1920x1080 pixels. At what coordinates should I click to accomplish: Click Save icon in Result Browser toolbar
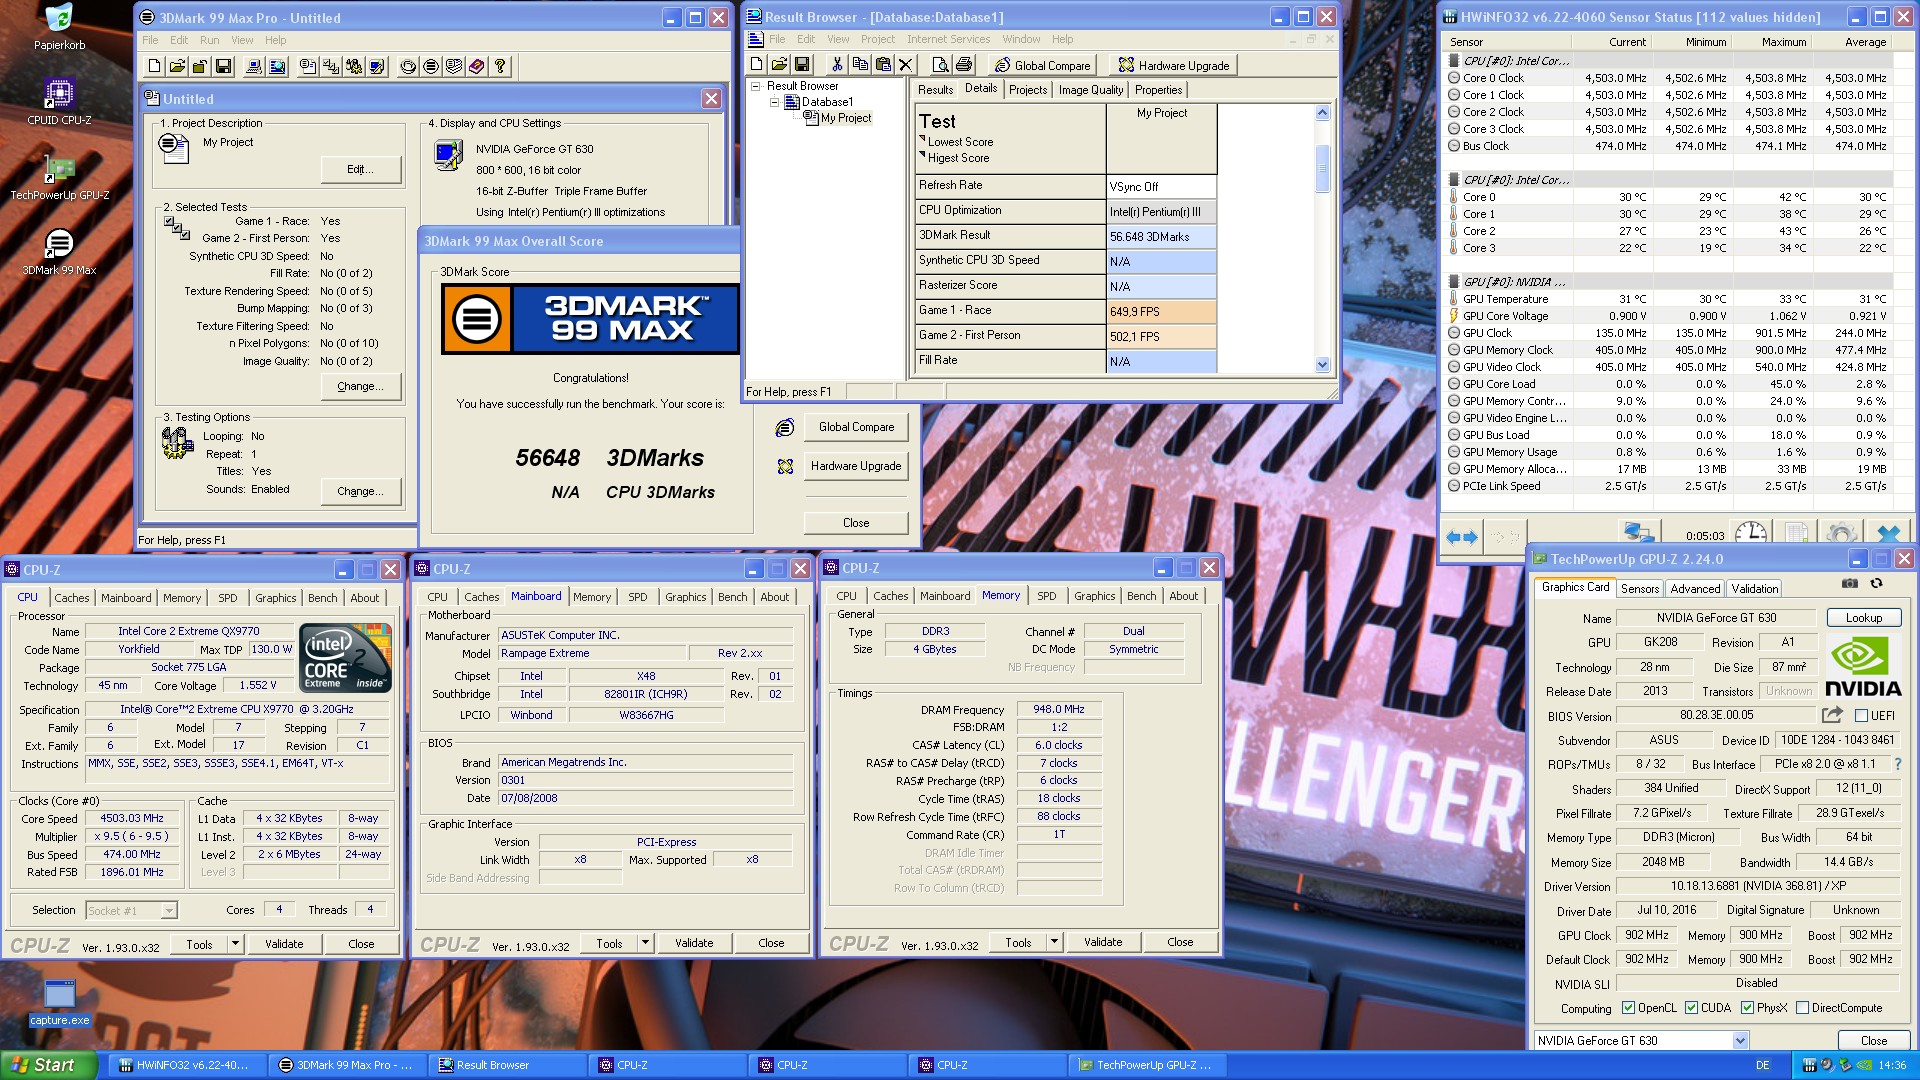pyautogui.click(x=802, y=65)
